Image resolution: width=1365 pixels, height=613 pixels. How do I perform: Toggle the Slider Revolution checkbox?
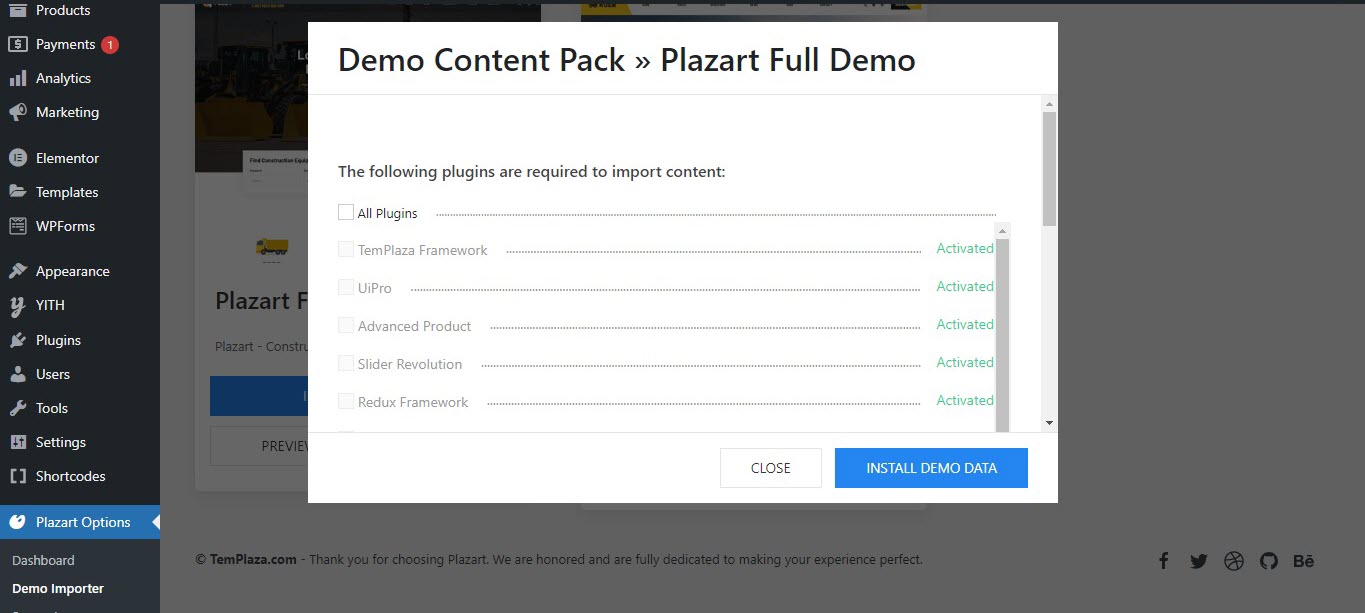coord(346,363)
